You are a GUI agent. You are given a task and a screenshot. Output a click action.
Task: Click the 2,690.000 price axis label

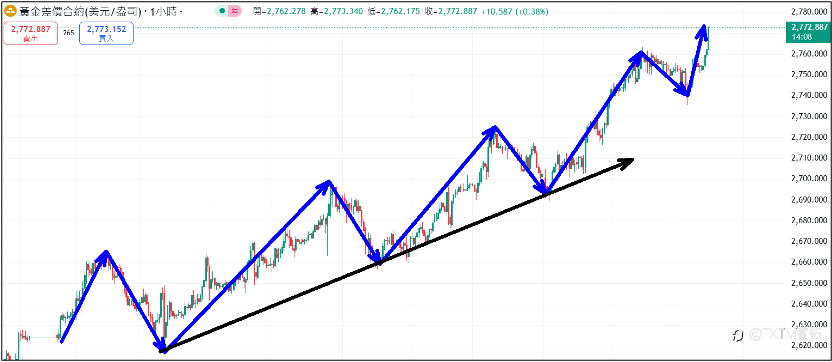pyautogui.click(x=808, y=200)
